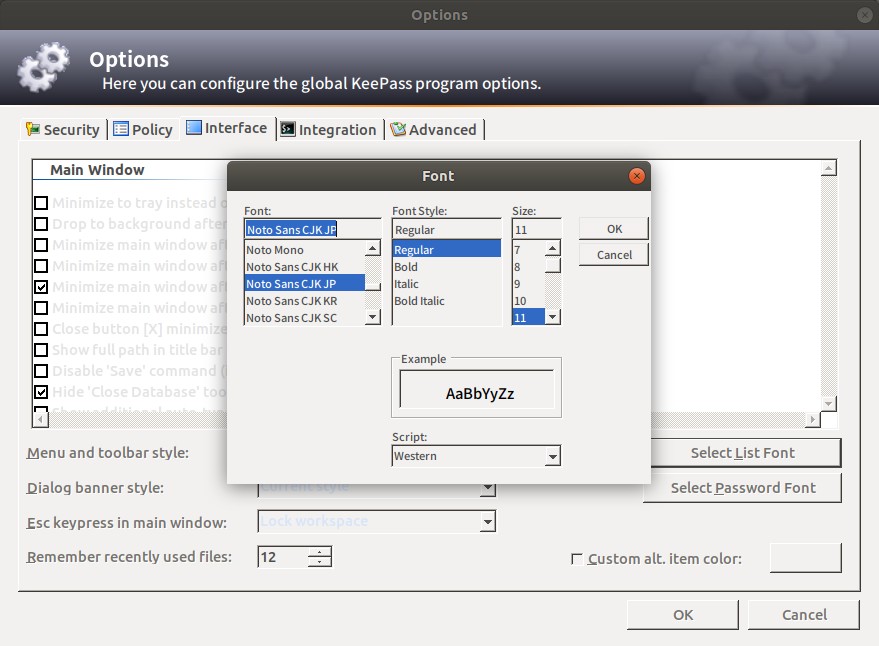Image resolution: width=879 pixels, height=646 pixels.
Task: Select size 11 in the Size list
Action: pyautogui.click(x=529, y=317)
